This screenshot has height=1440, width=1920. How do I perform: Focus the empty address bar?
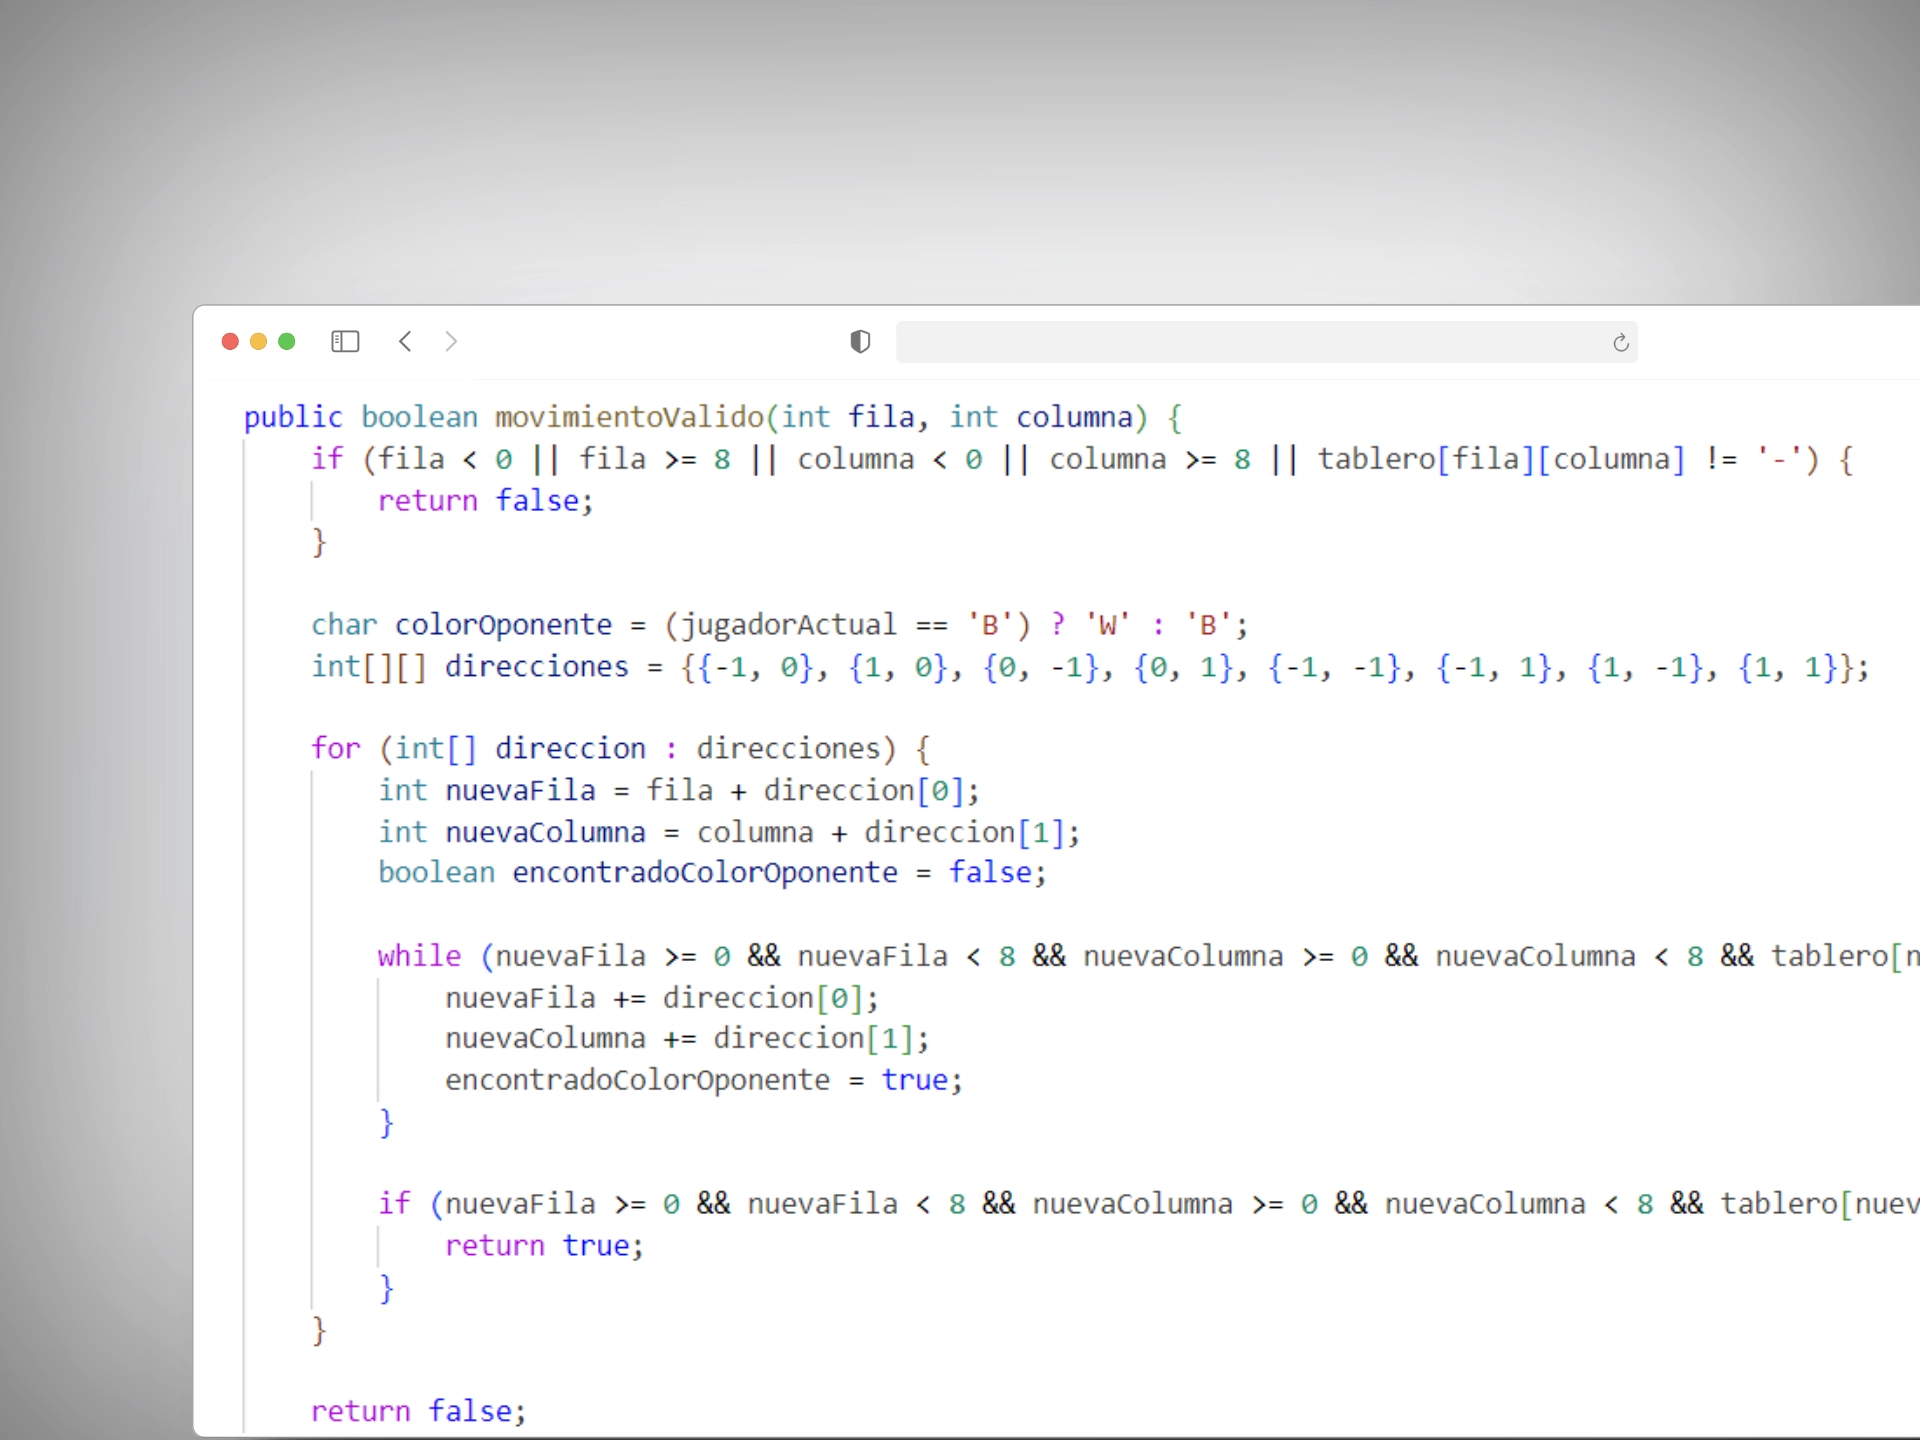tap(1266, 342)
